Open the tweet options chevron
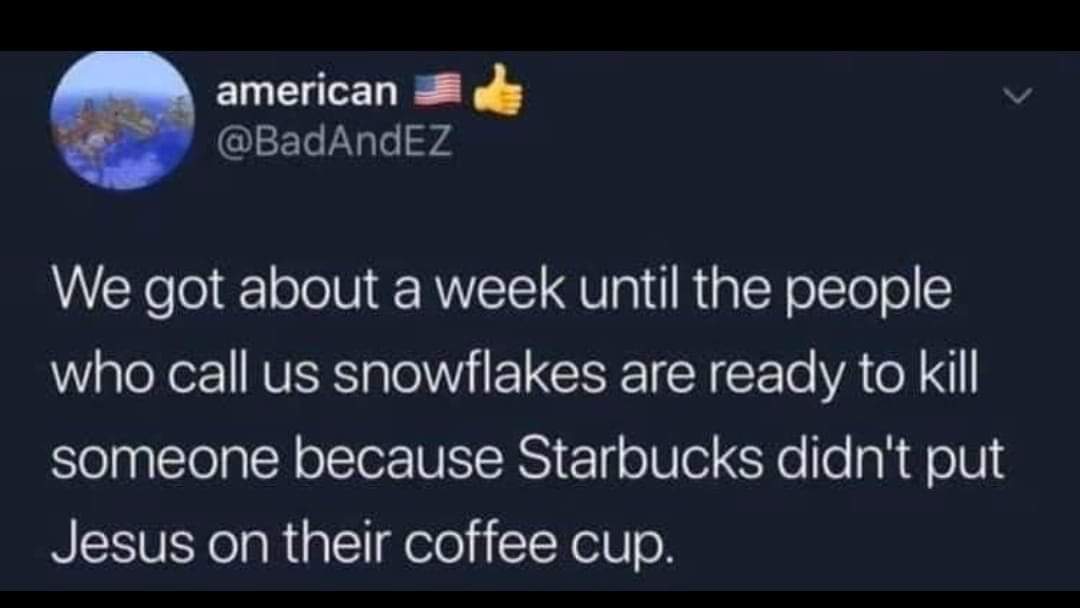This screenshot has height=608, width=1080. [x=1017, y=96]
